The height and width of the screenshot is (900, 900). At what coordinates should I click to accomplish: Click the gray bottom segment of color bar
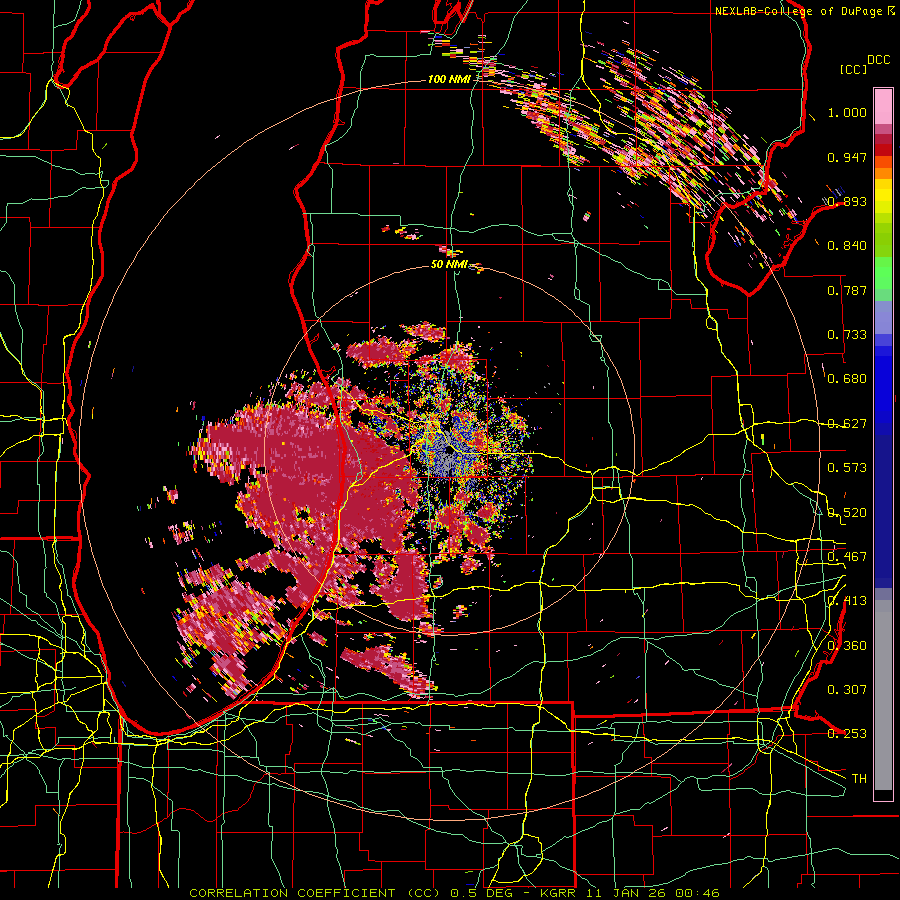pos(883,695)
